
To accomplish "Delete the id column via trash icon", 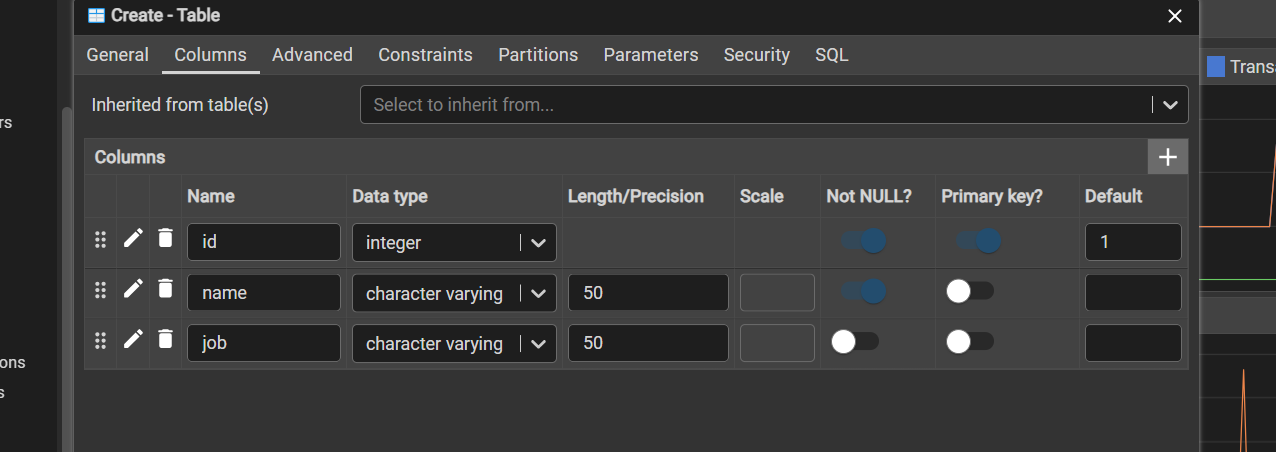I will 166,239.
